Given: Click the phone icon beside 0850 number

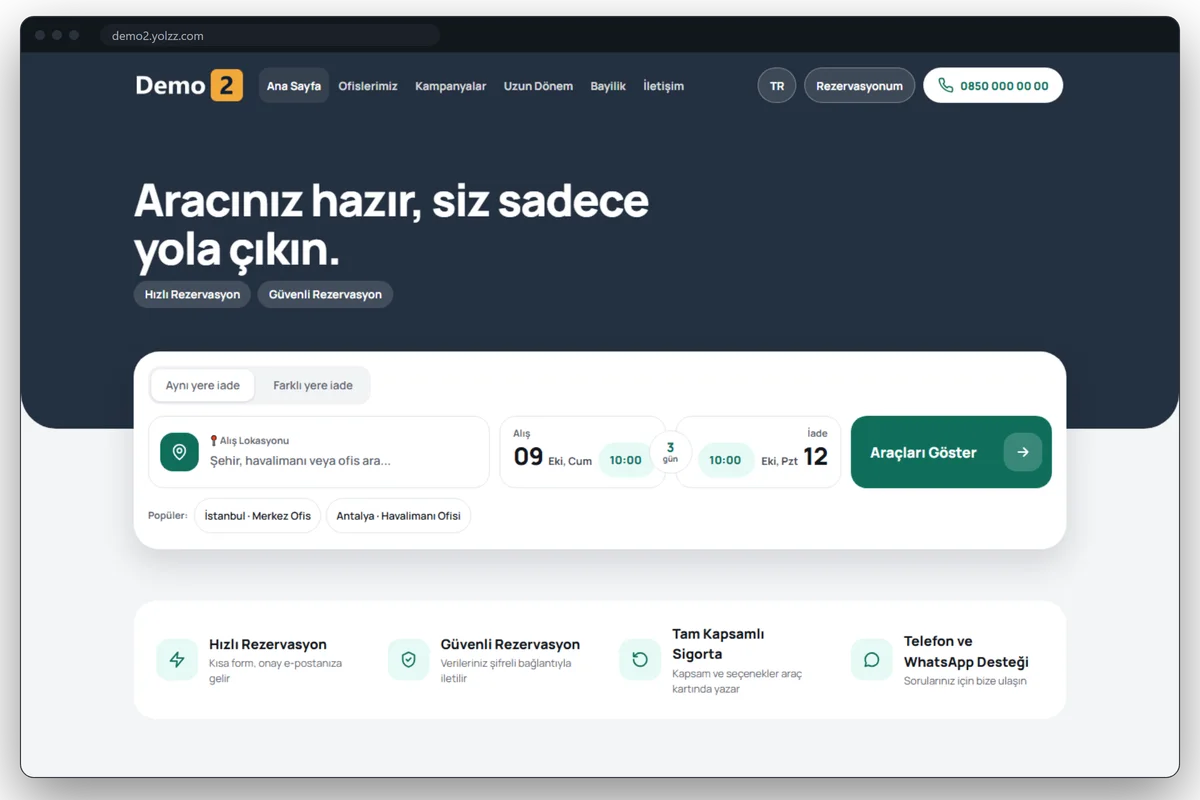Looking at the screenshot, I should (945, 86).
